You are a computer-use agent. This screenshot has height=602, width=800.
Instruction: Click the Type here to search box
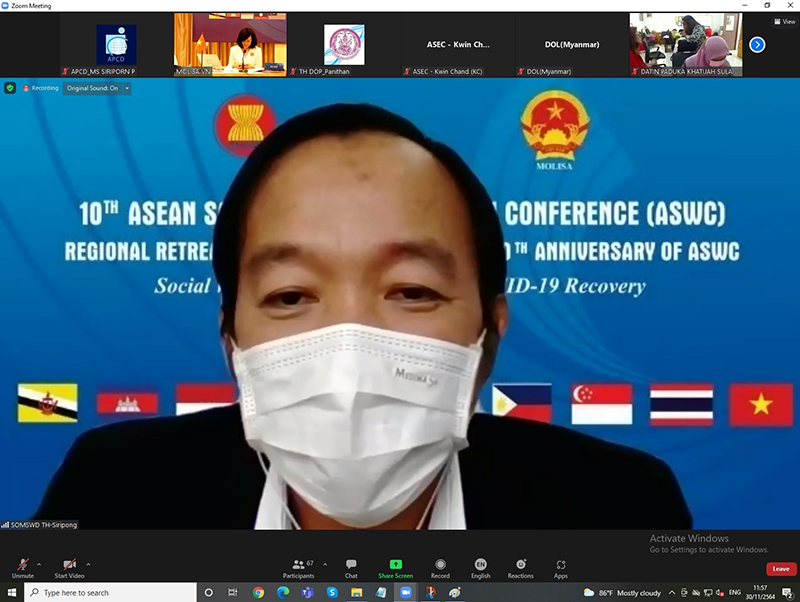pyautogui.click(x=110, y=592)
